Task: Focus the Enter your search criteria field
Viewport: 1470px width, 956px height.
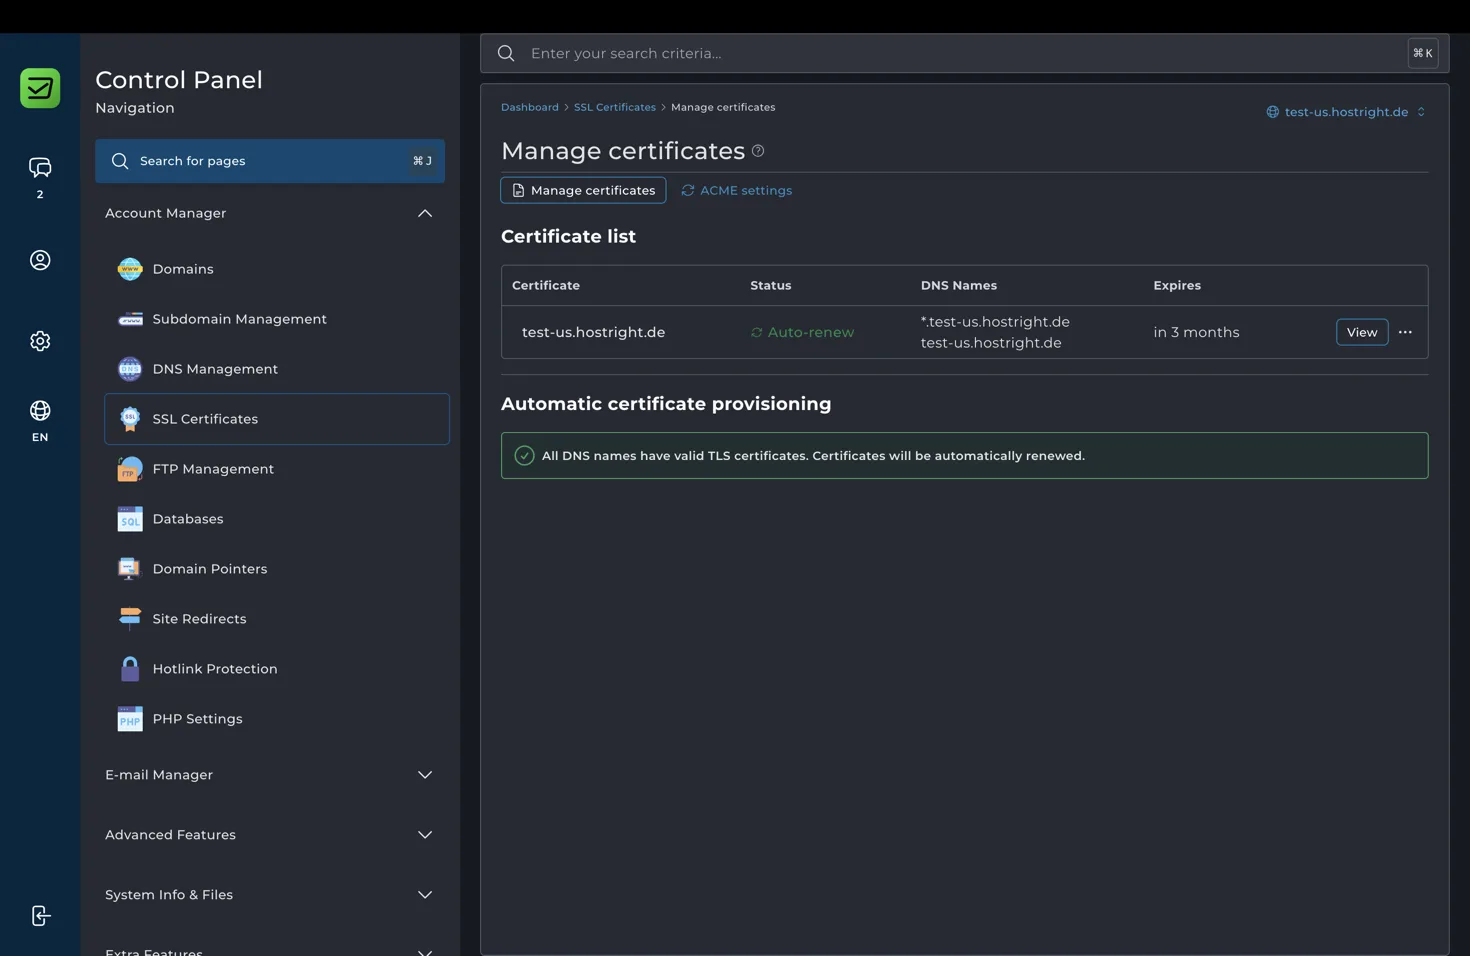Action: click(x=964, y=53)
